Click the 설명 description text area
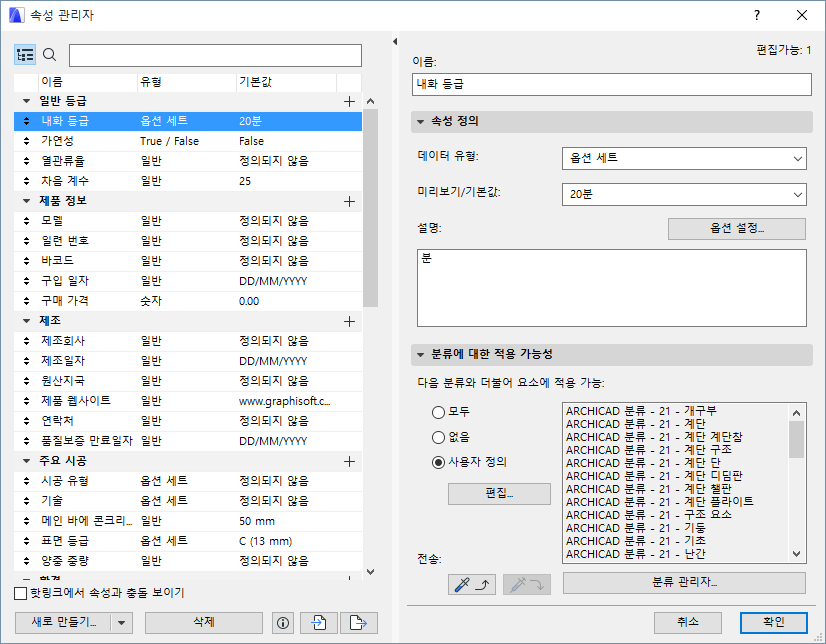Screen dimensions: 826x644 click(x=612, y=288)
